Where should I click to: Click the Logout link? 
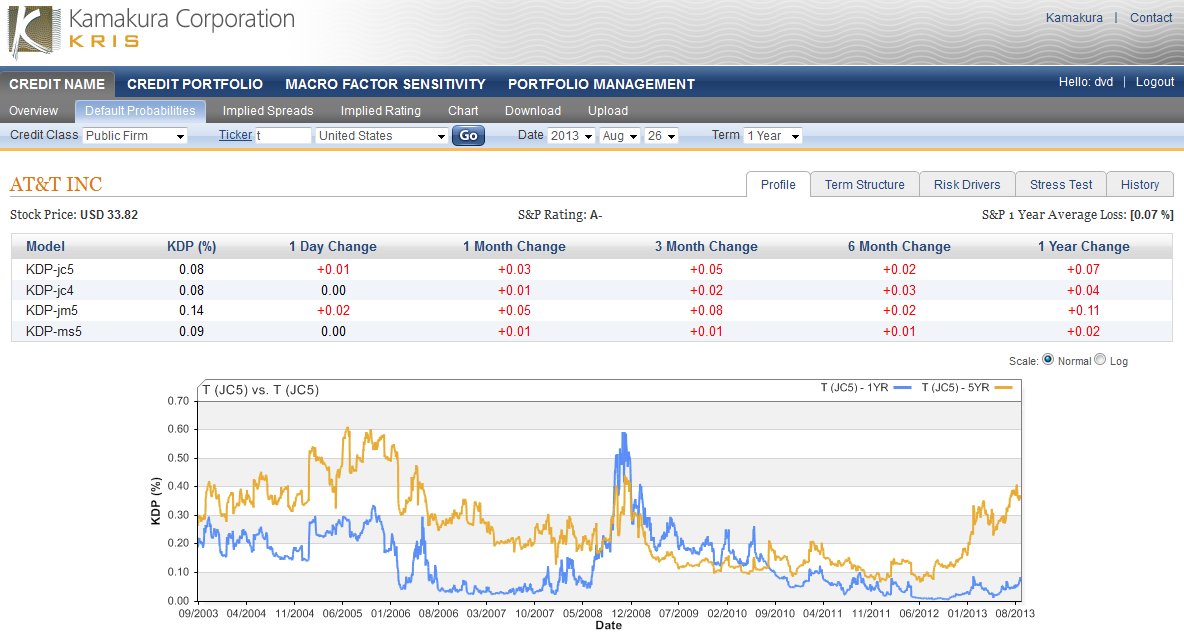click(x=1155, y=82)
